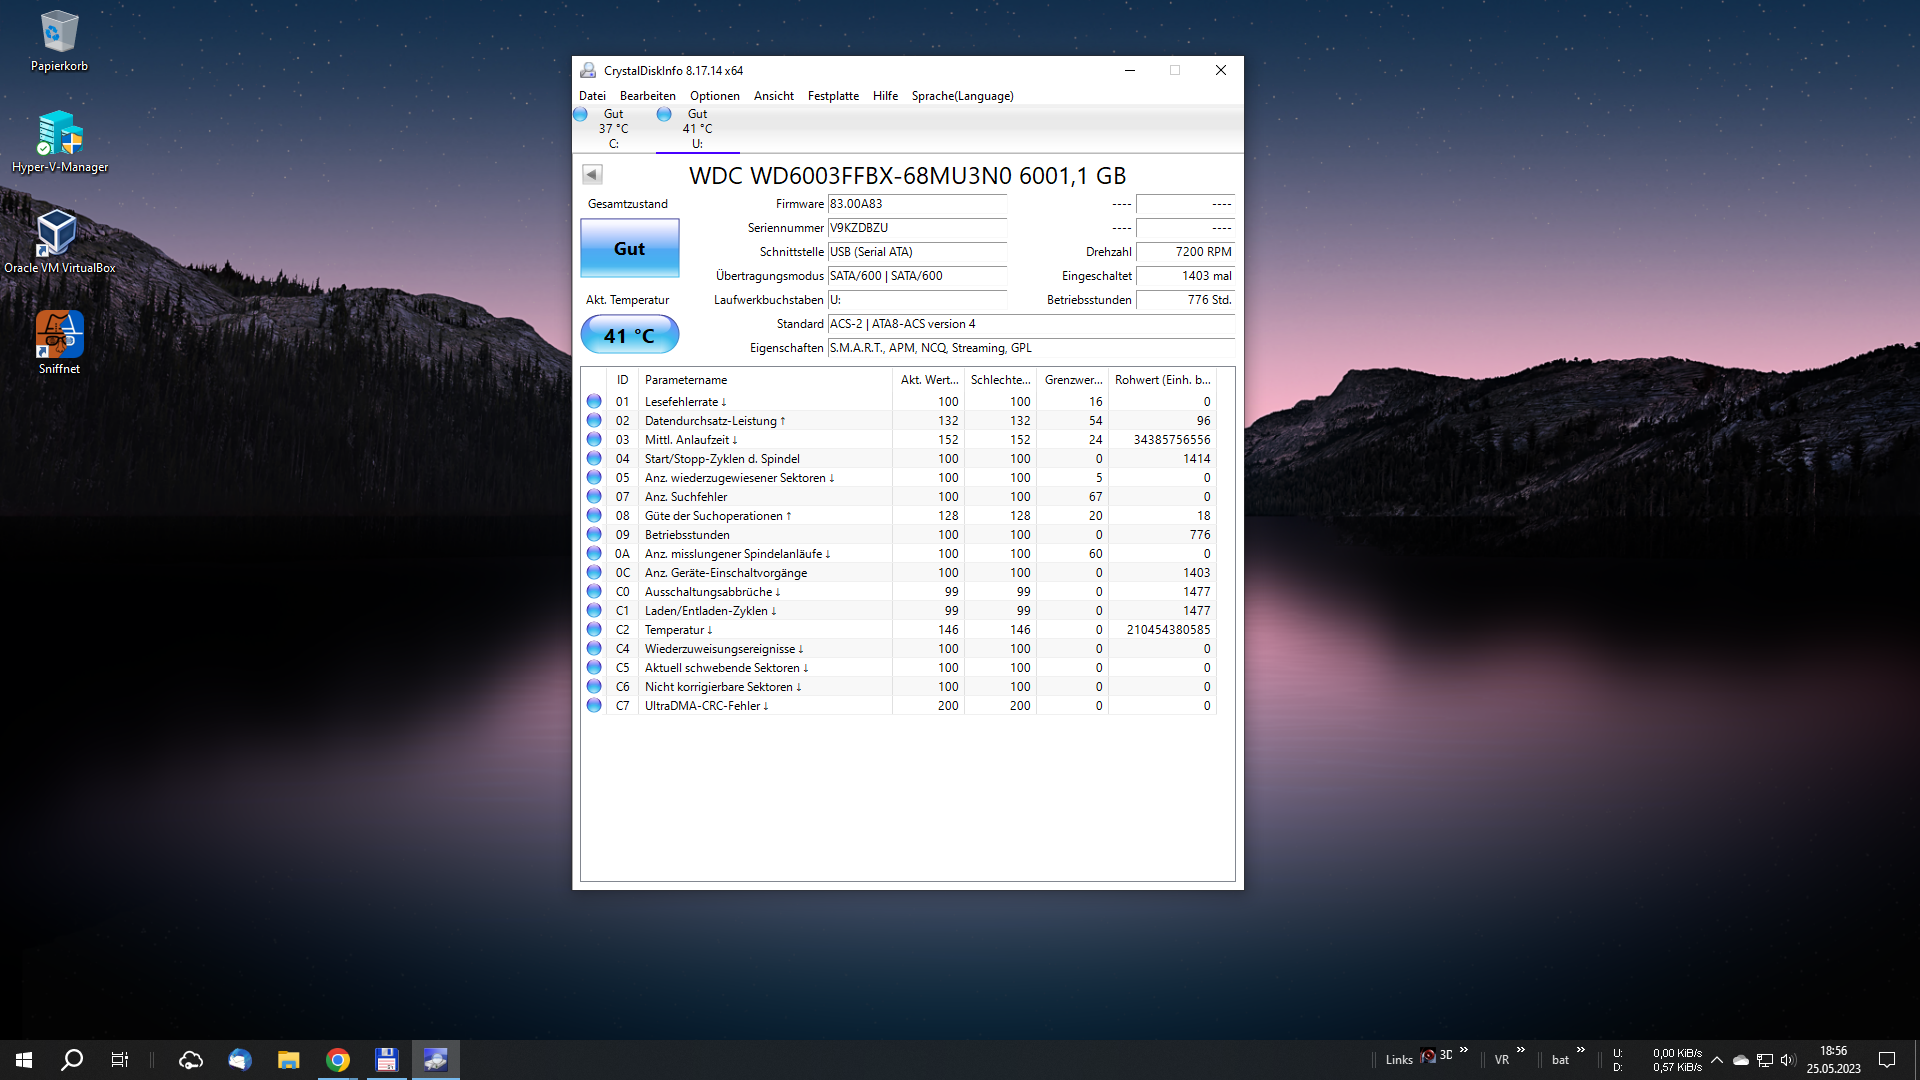This screenshot has width=1920, height=1080.
Task: Click the Seriennummer value field
Action: point(916,228)
